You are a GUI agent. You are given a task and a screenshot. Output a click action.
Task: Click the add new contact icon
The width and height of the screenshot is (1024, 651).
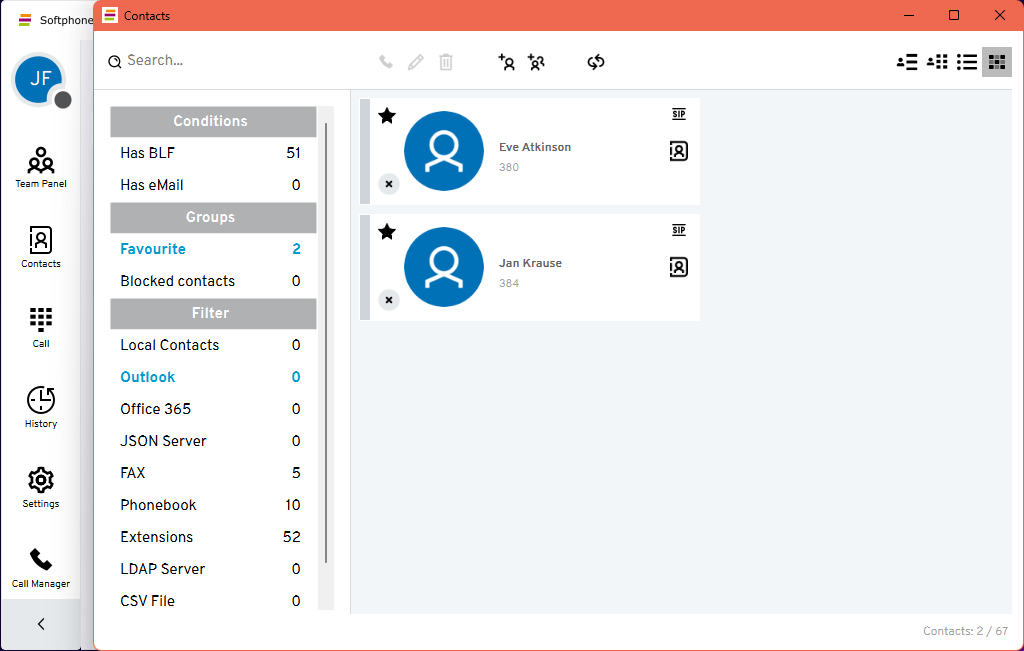(x=506, y=62)
